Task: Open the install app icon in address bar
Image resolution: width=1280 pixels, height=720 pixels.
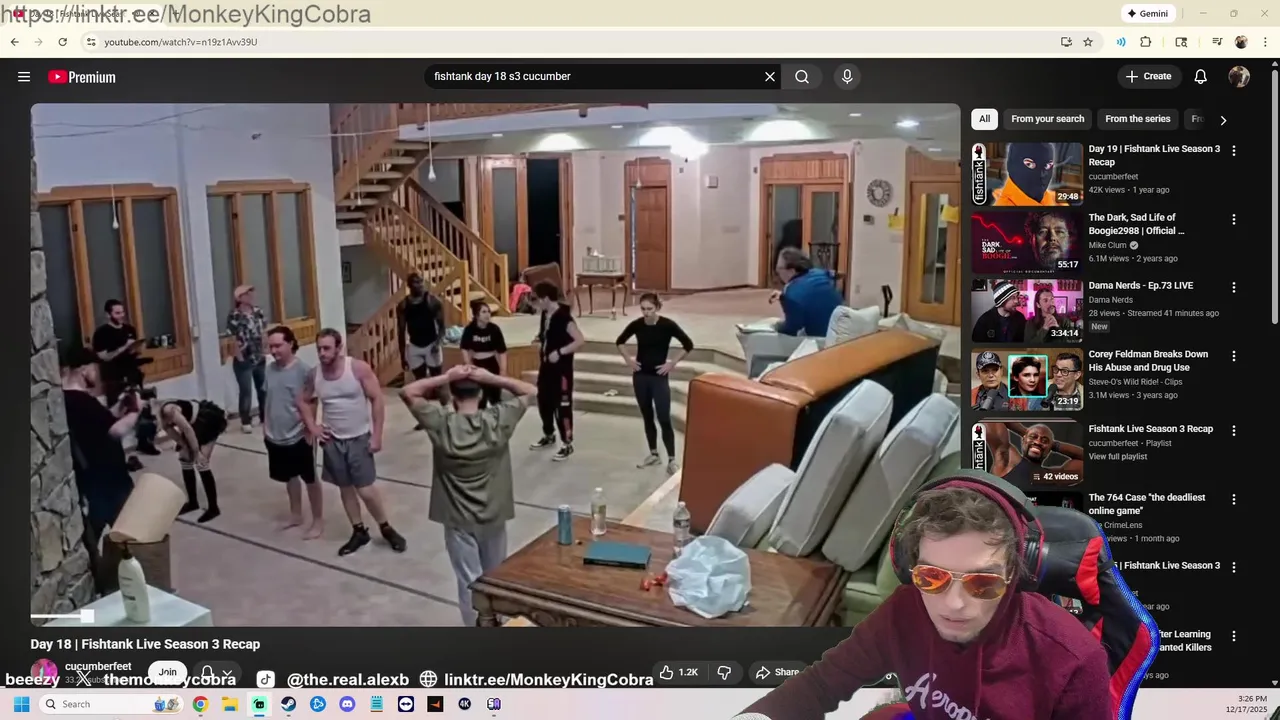Action: [1066, 42]
